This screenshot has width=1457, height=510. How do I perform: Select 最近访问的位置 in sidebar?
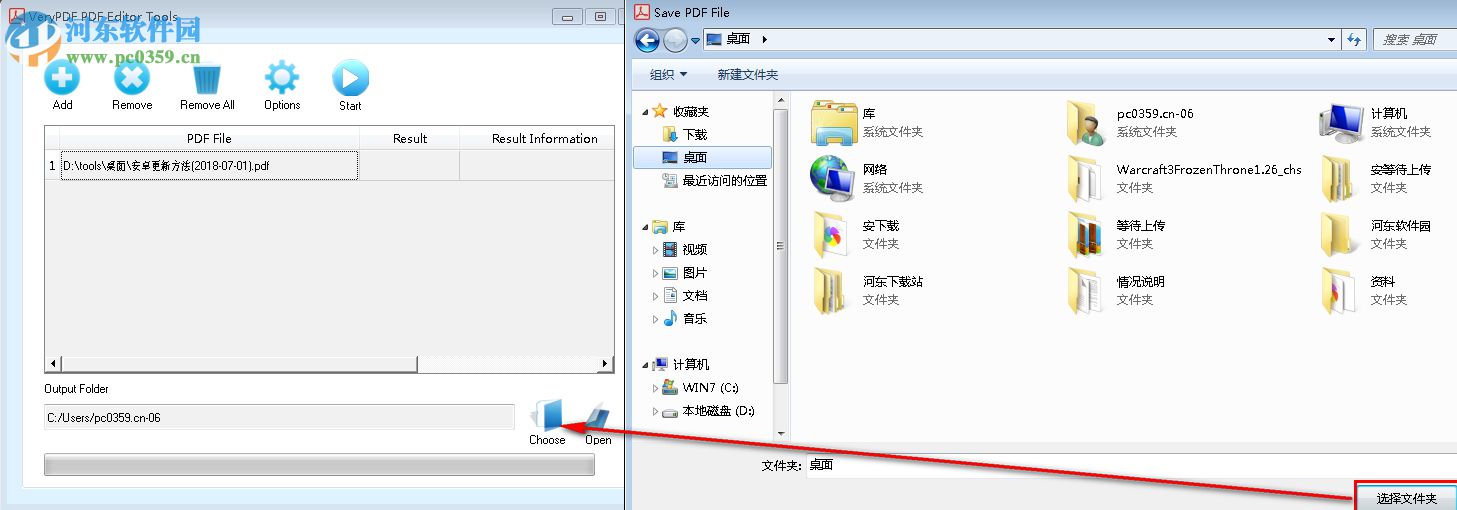[x=715, y=181]
